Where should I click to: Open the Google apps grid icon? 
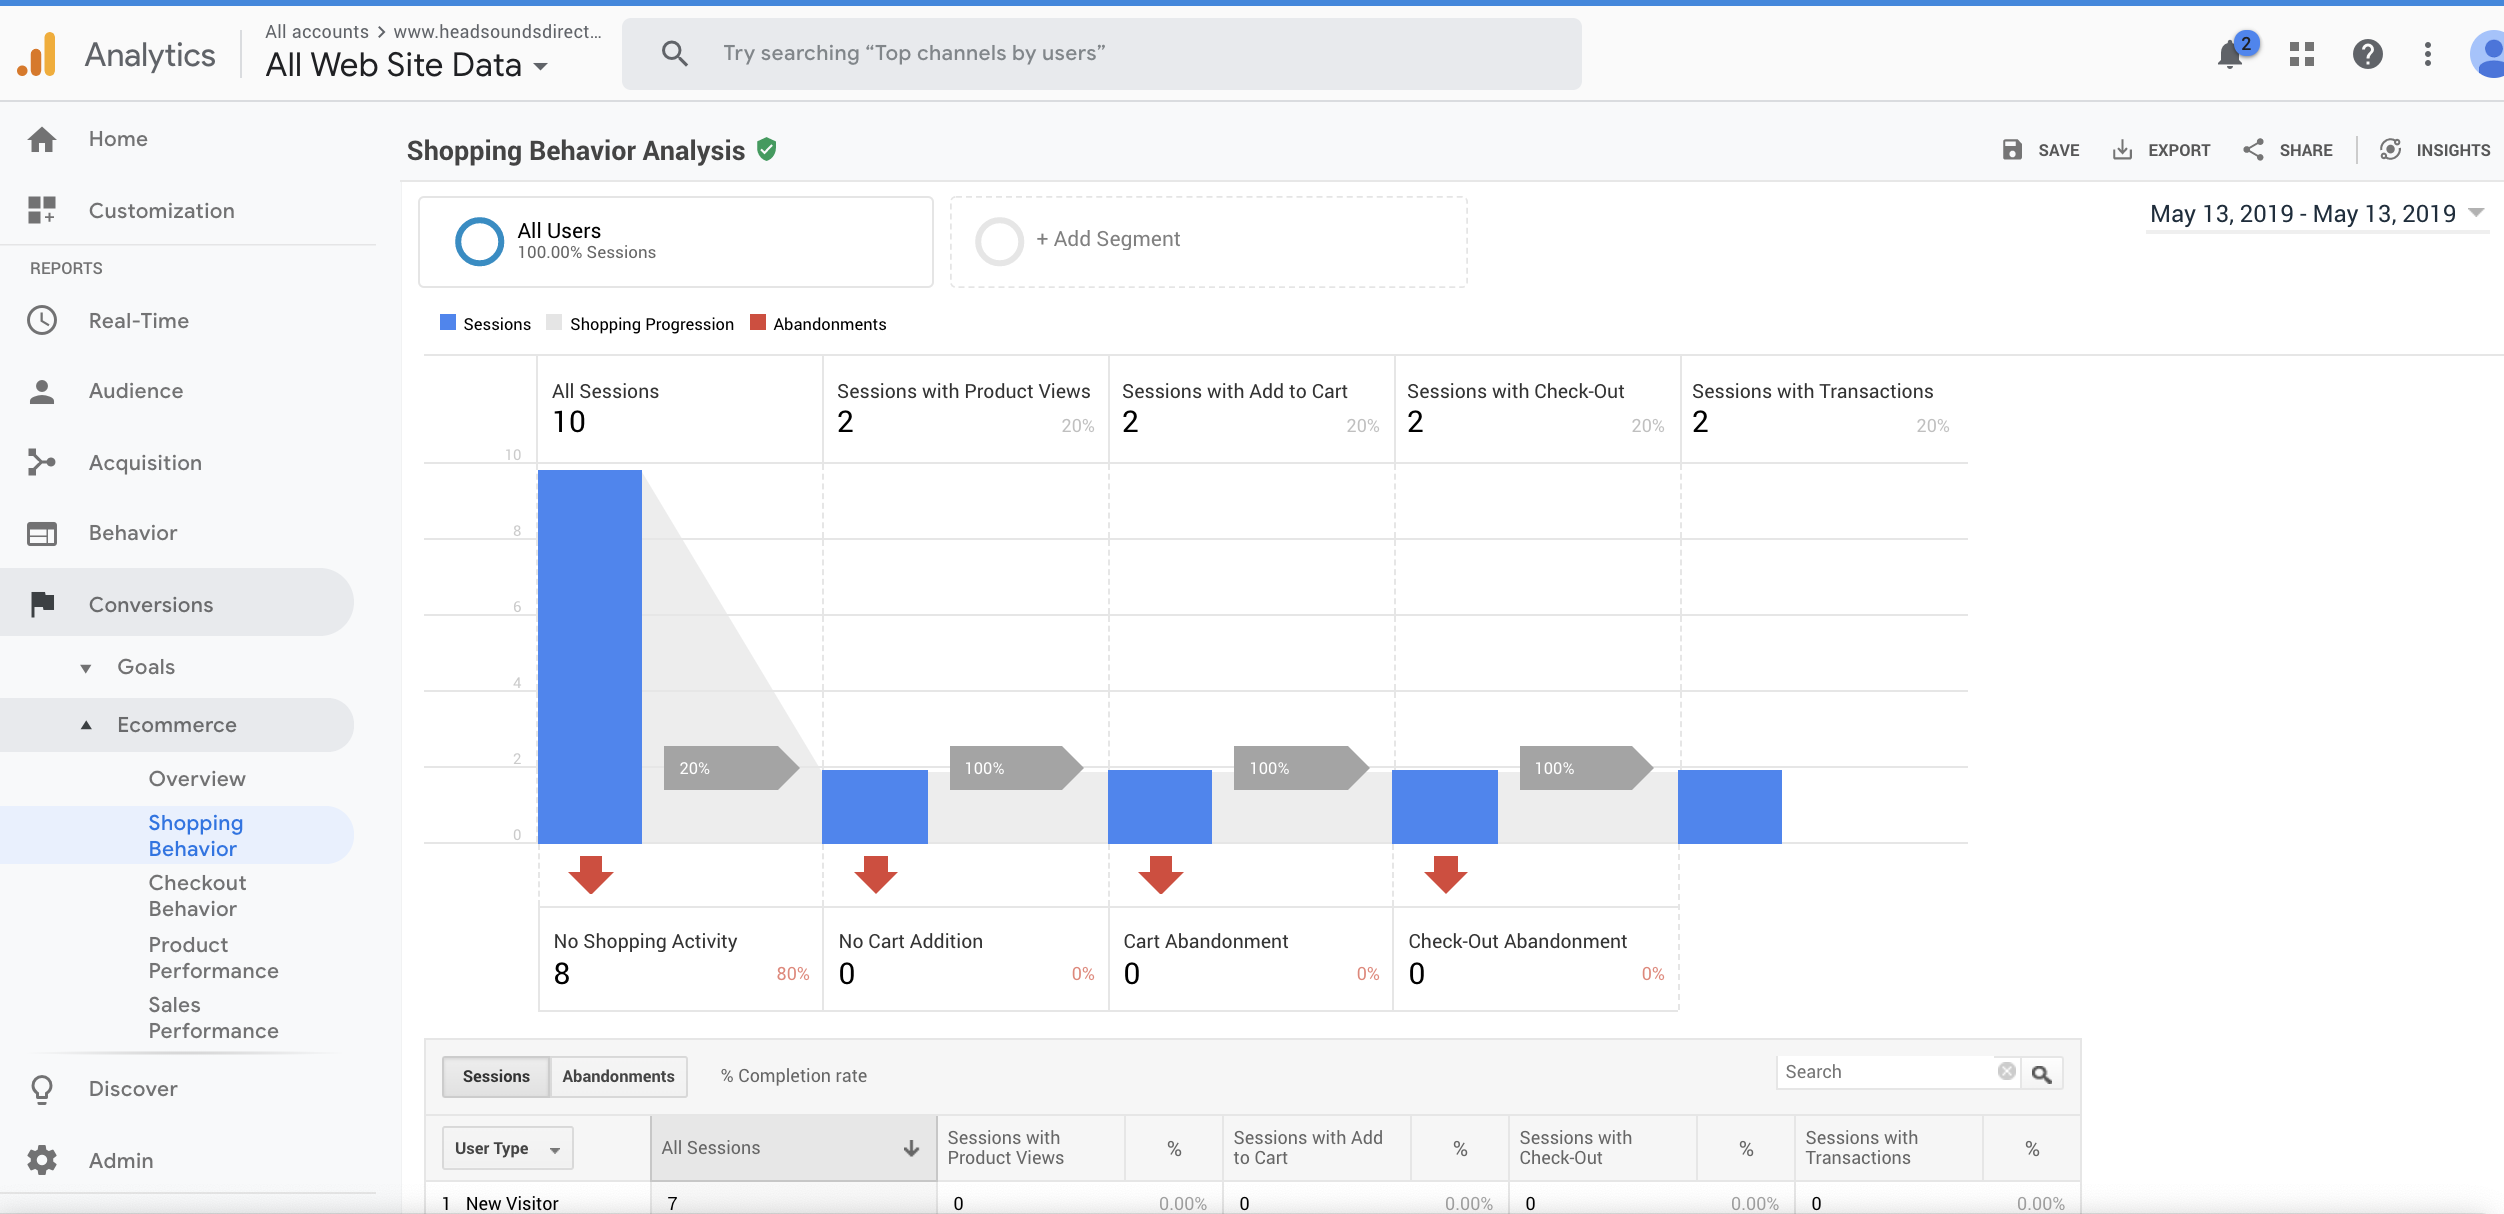tap(2302, 54)
